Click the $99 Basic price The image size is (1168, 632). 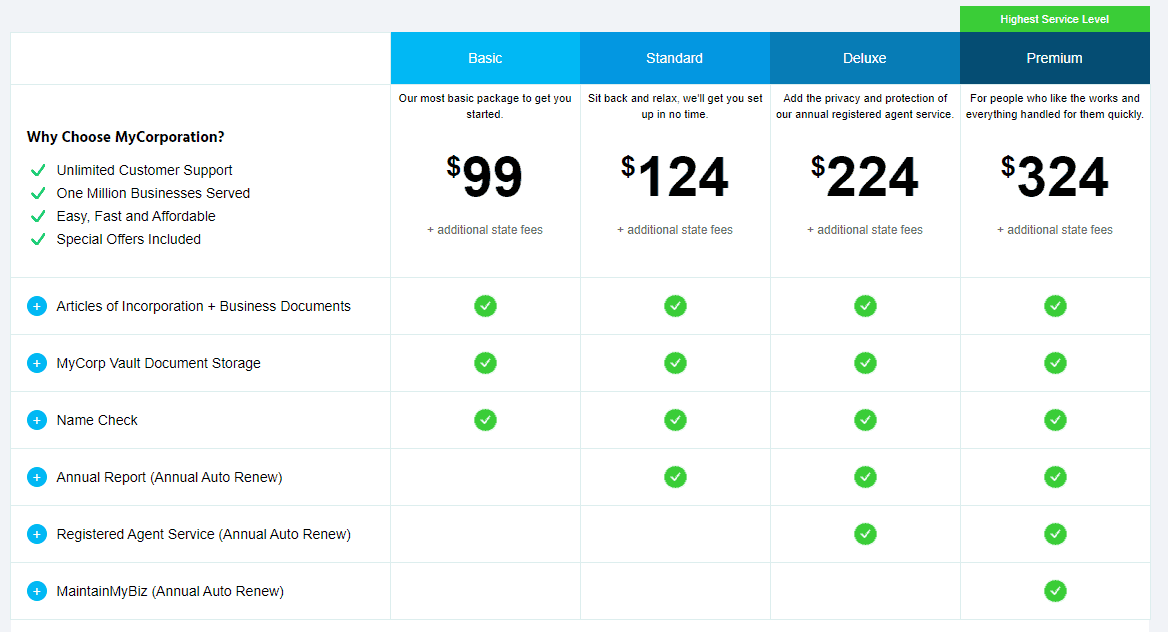point(485,177)
